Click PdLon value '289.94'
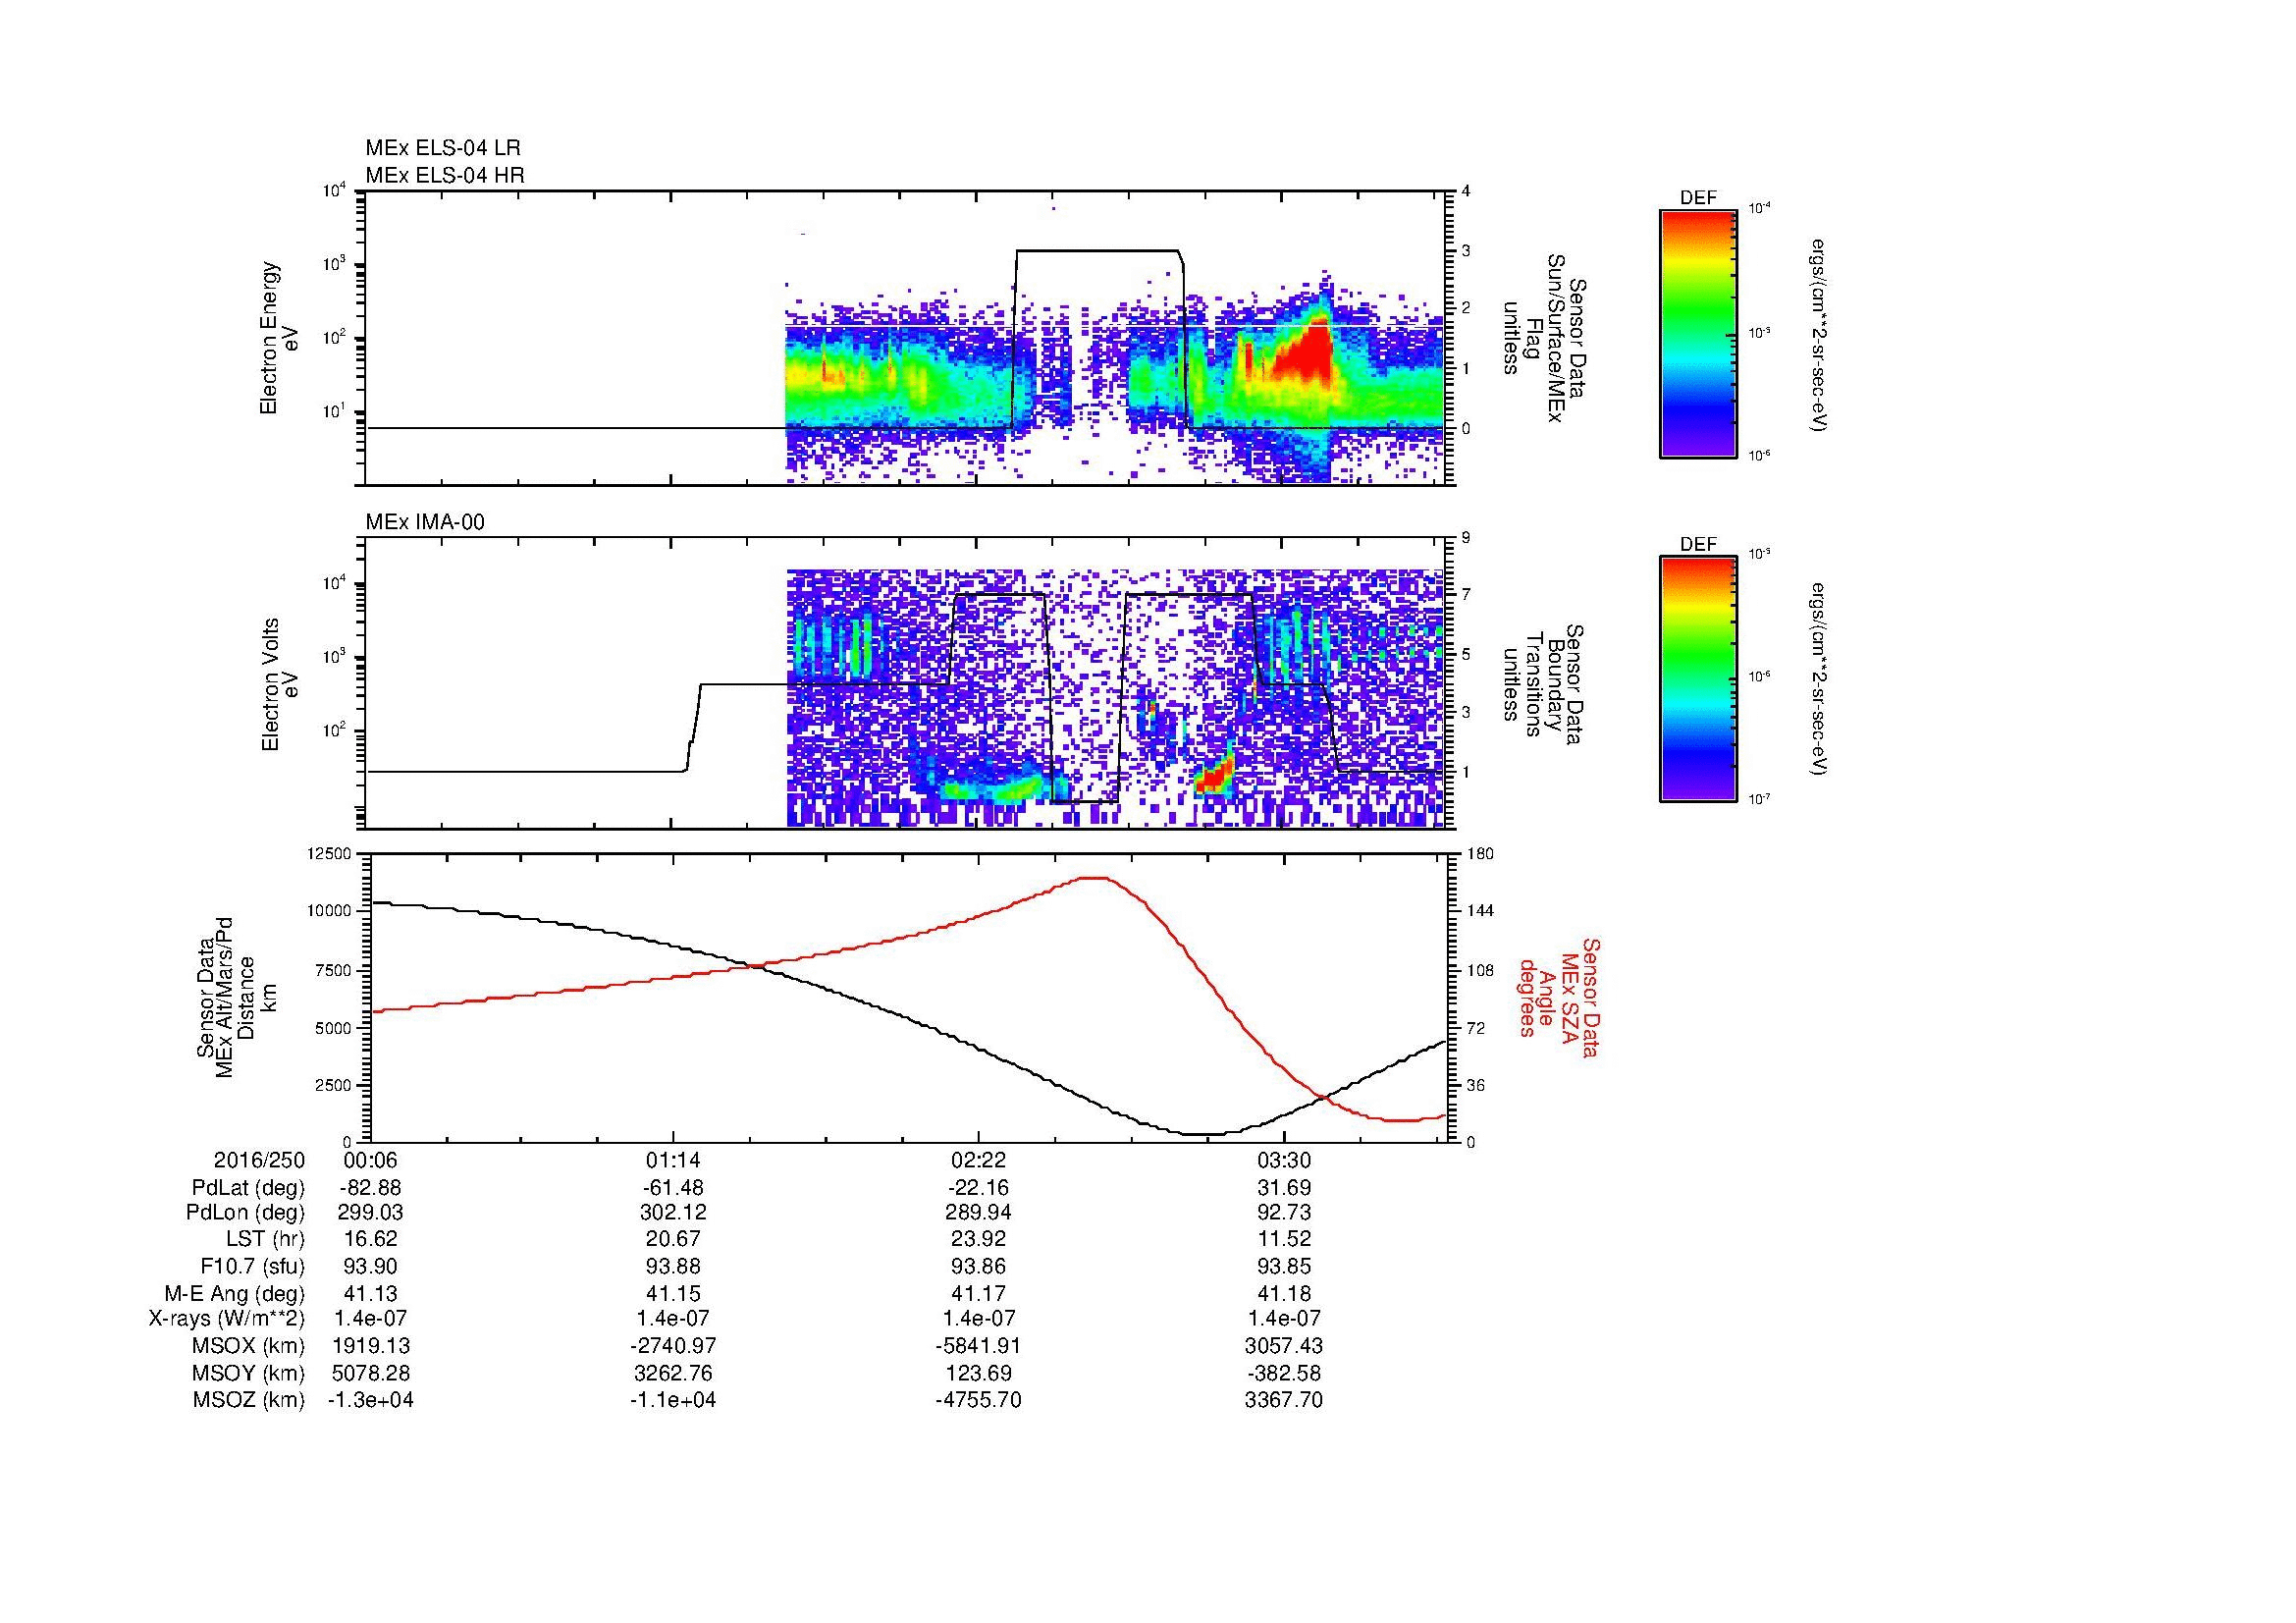The height and width of the screenshot is (1623, 2296). pyautogui.click(x=978, y=1213)
